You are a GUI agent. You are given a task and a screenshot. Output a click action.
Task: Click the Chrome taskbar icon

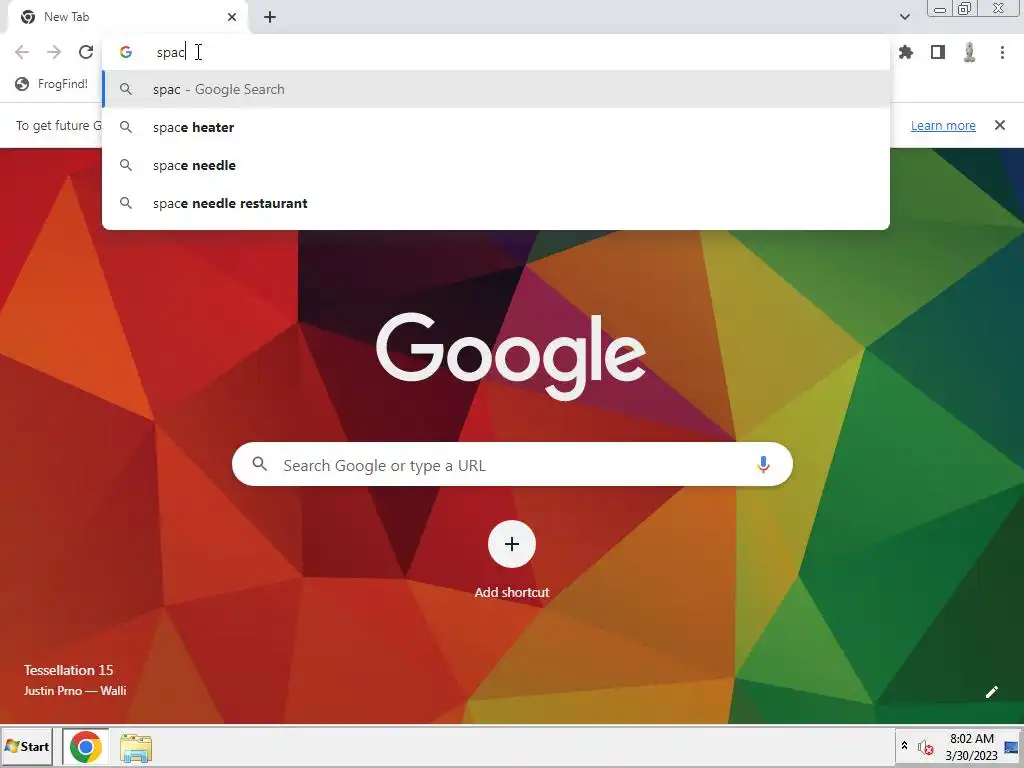click(x=86, y=747)
